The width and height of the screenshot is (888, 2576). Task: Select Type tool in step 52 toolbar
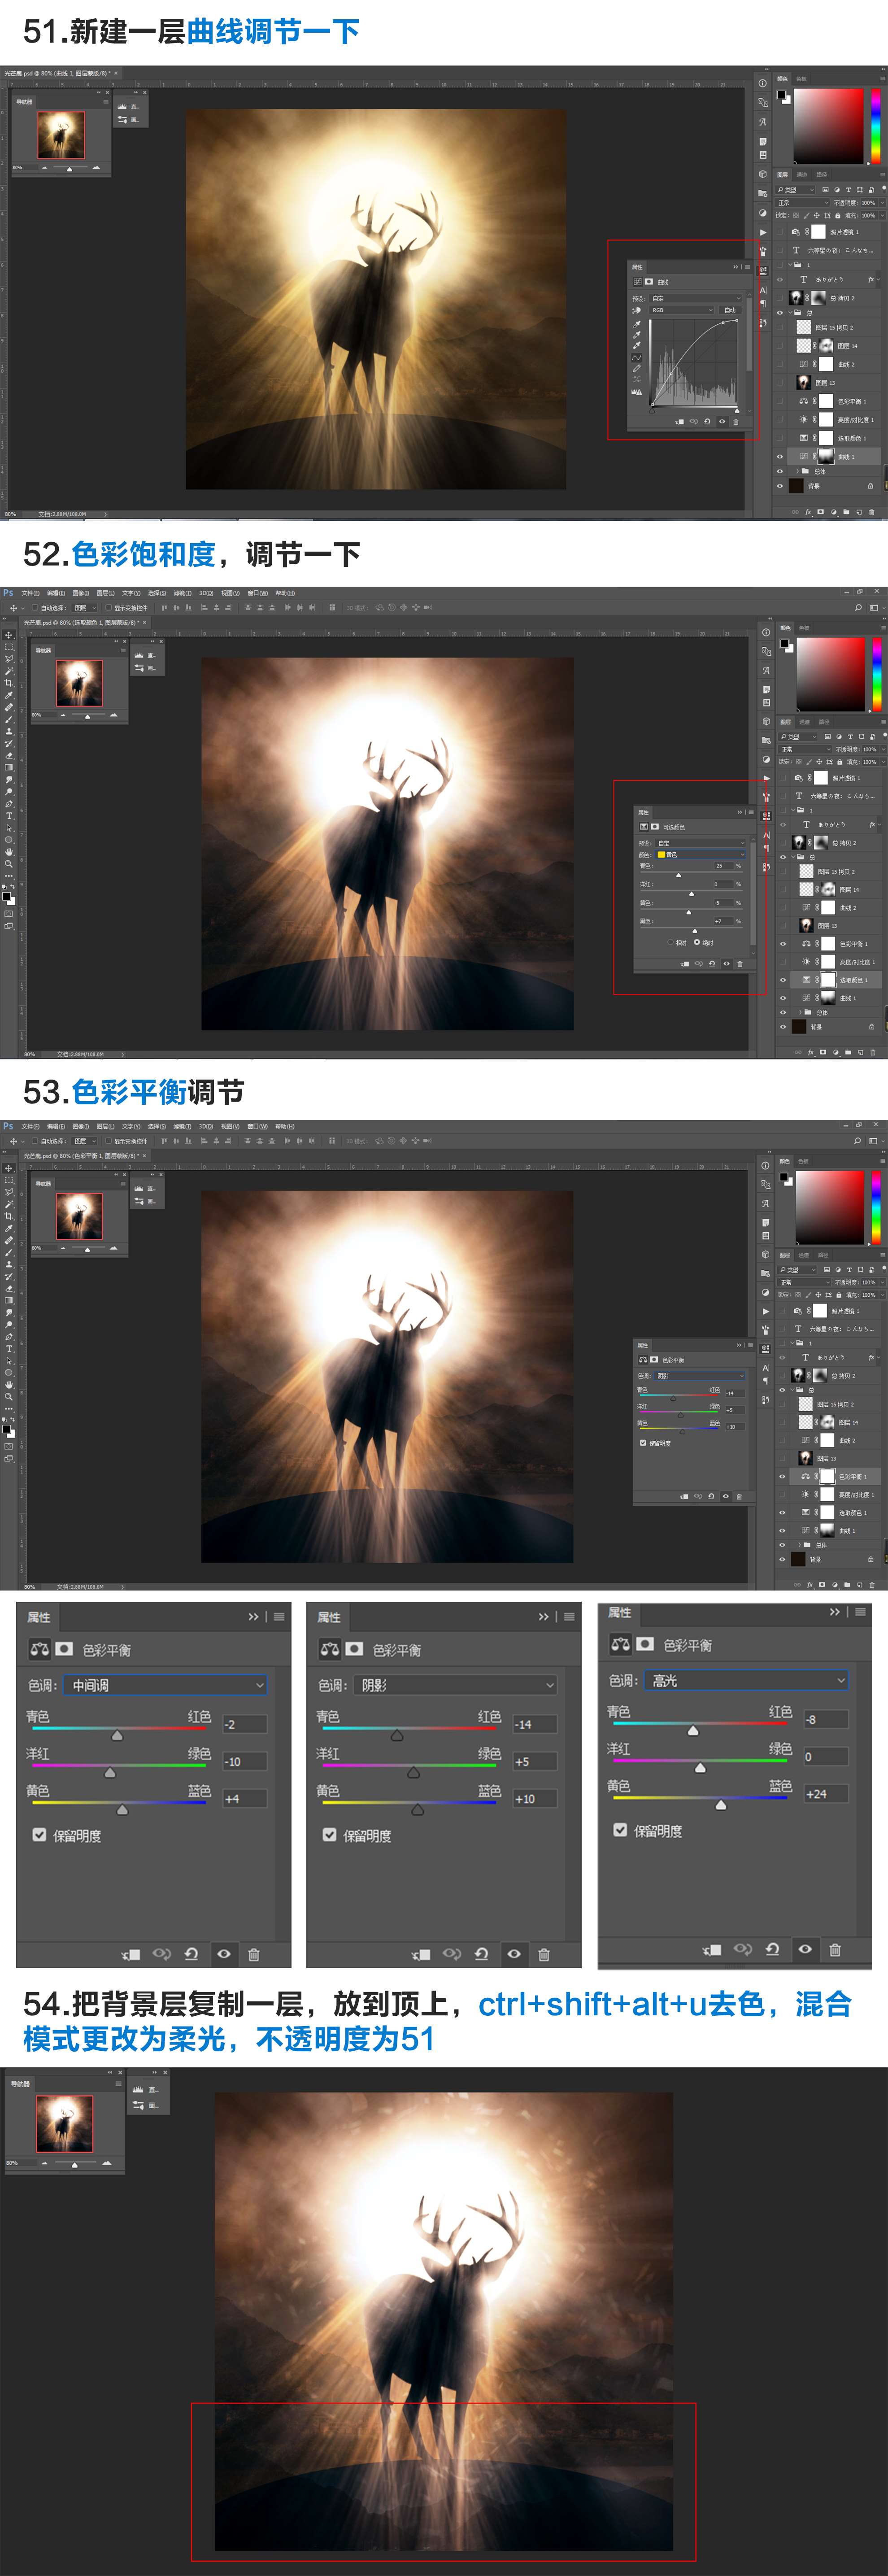point(9,816)
